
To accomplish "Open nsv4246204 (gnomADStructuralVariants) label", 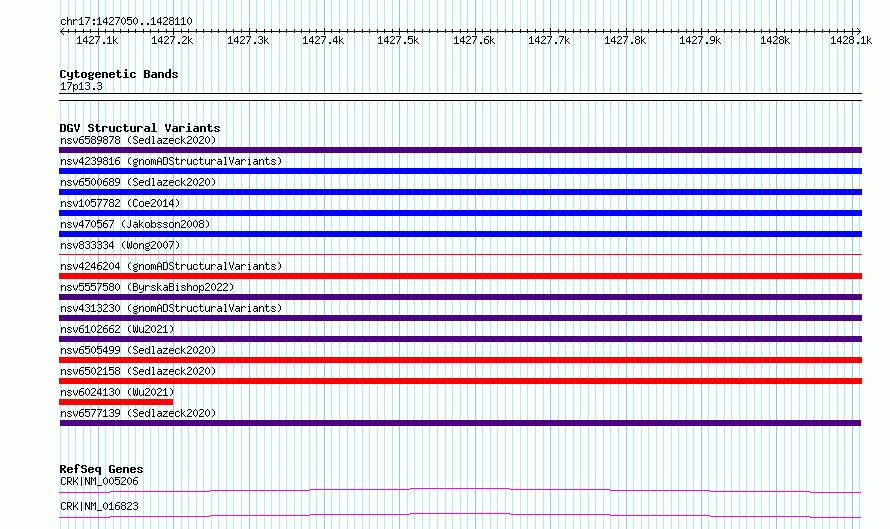I will [x=171, y=266].
